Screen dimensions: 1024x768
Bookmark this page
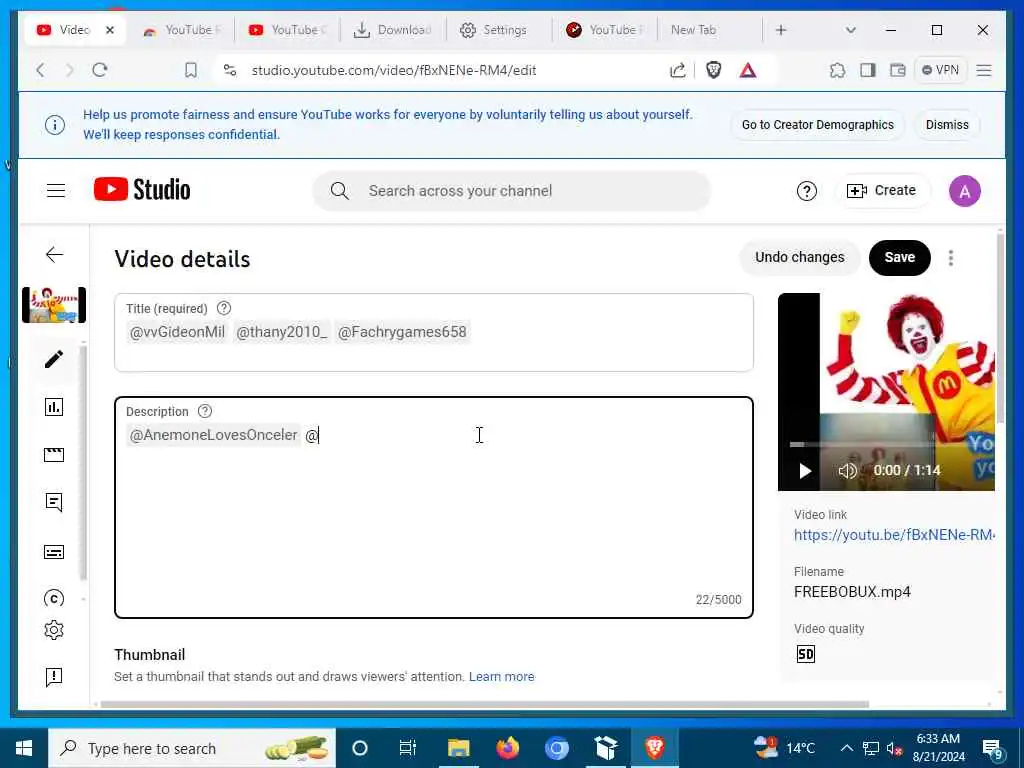point(191,70)
